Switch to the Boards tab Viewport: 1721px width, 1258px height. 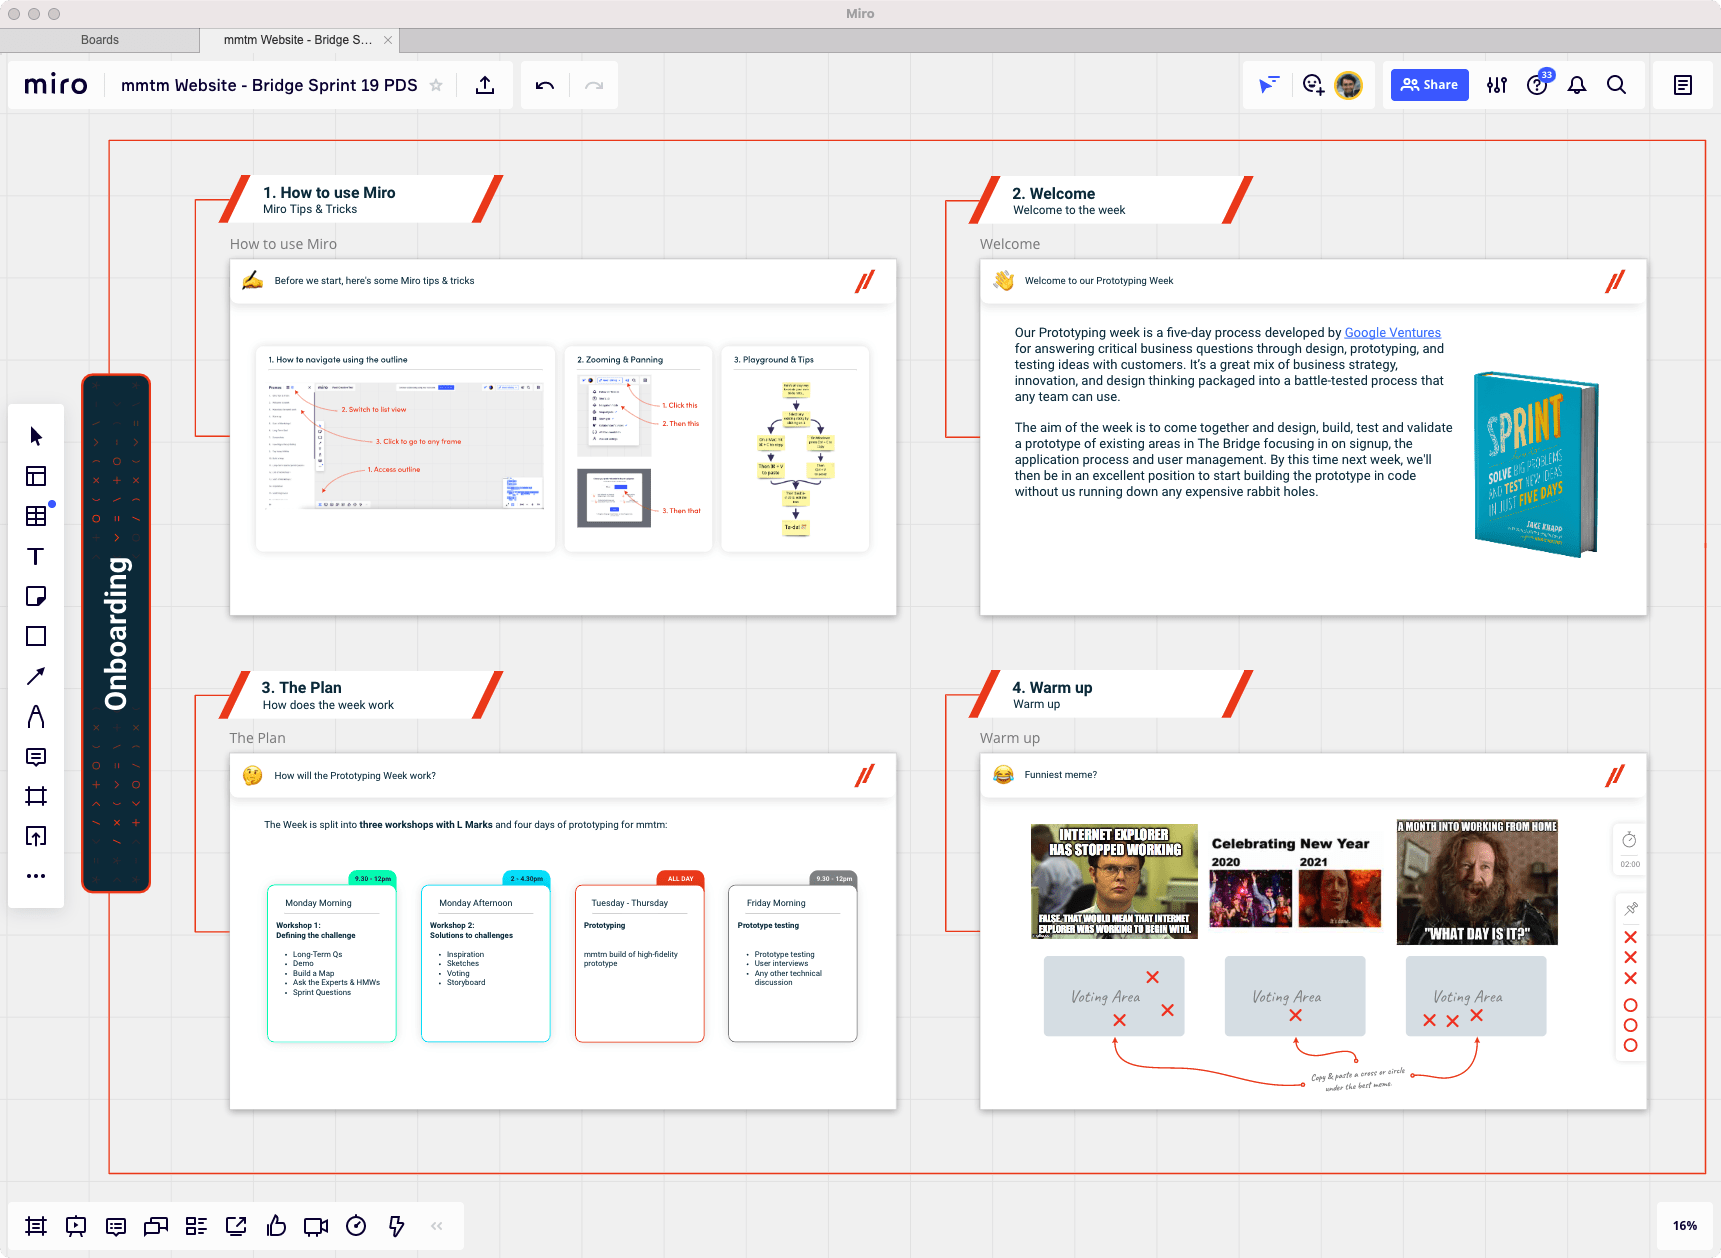click(x=100, y=39)
